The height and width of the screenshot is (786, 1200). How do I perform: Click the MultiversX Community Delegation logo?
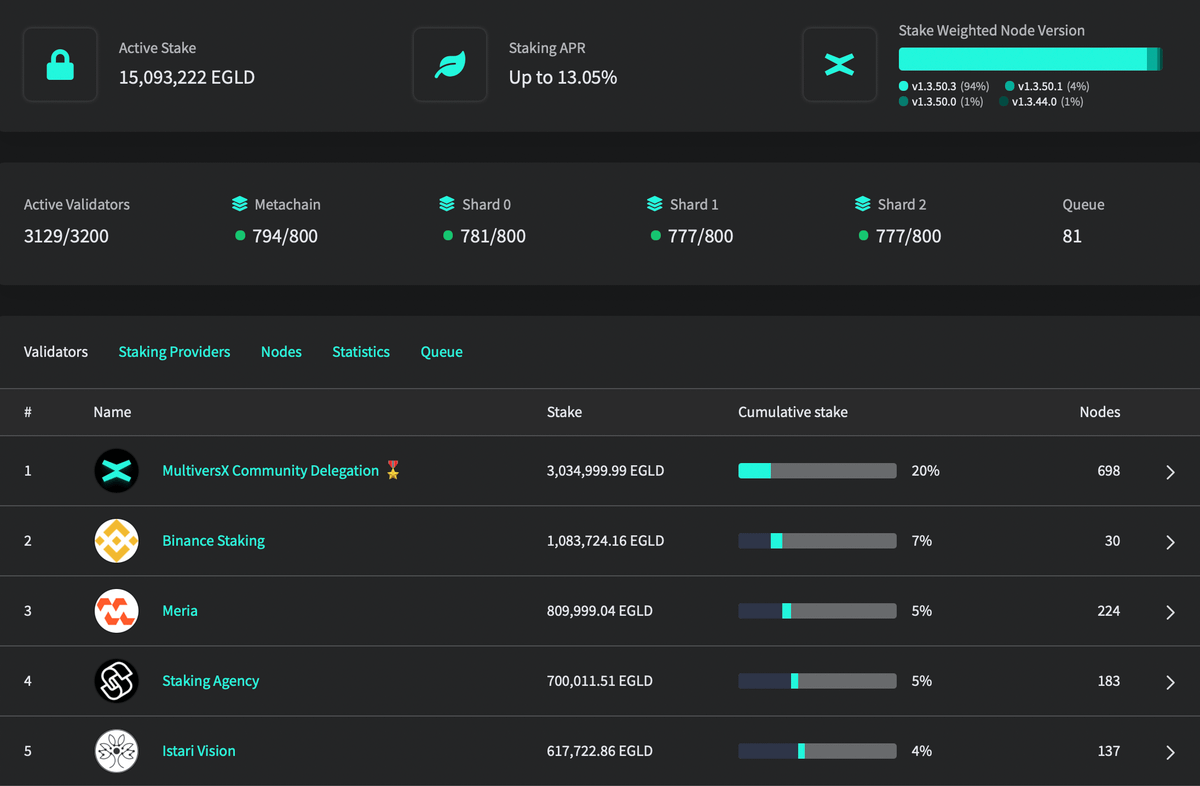pyautogui.click(x=116, y=471)
